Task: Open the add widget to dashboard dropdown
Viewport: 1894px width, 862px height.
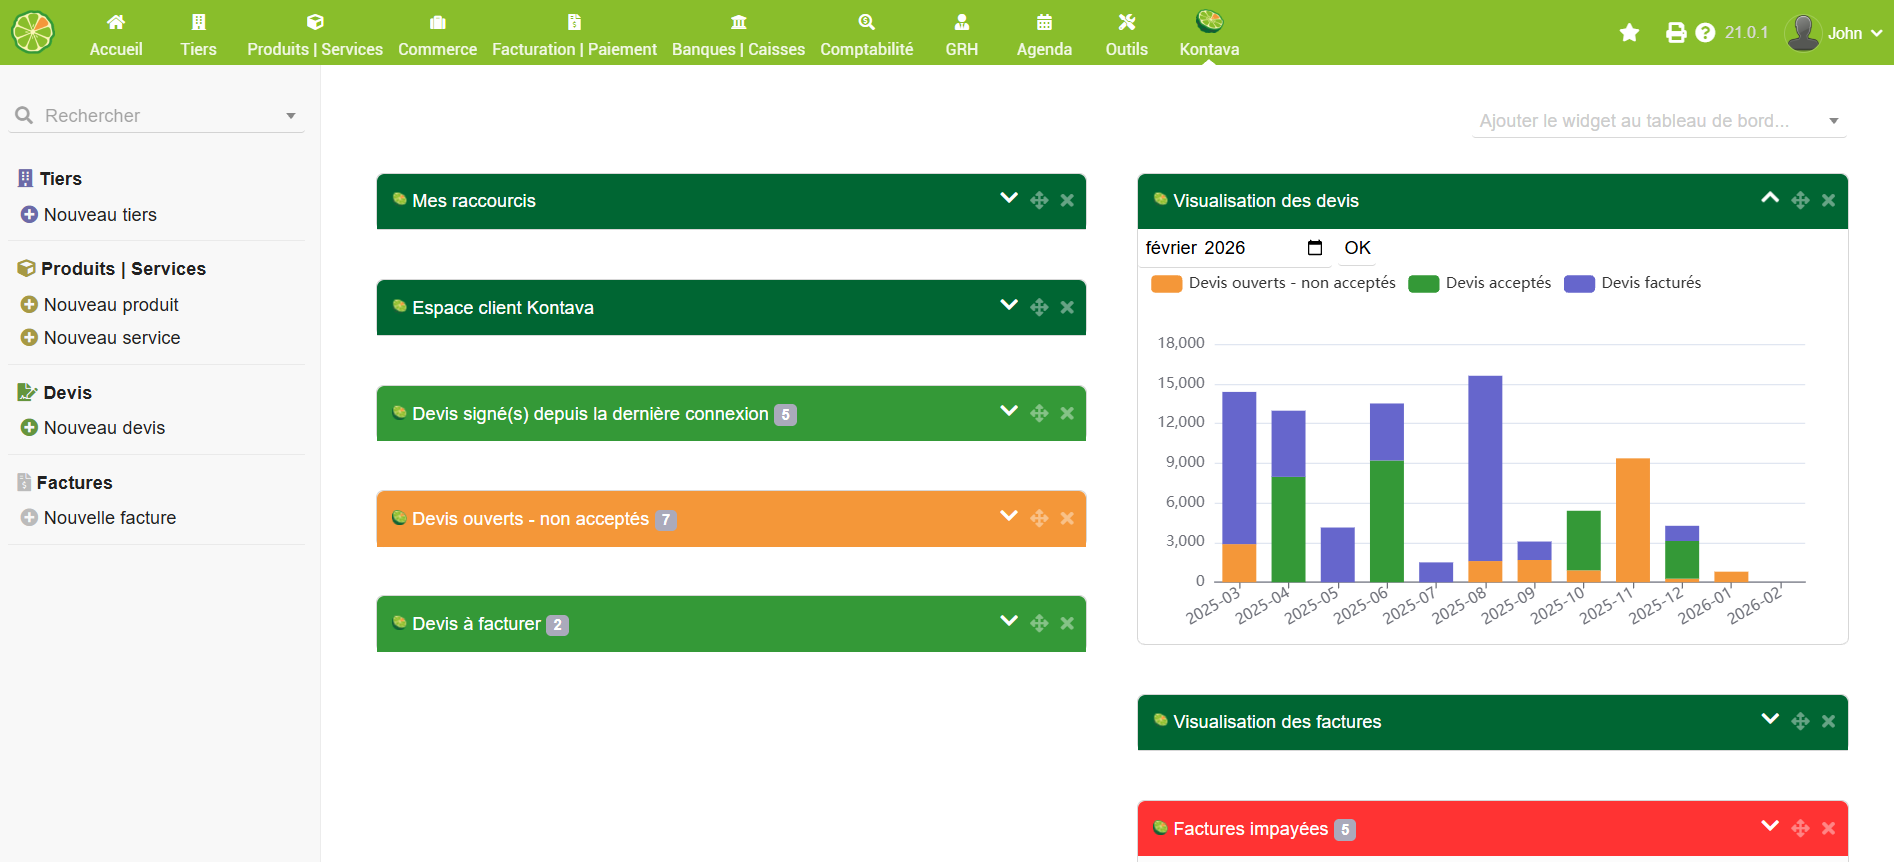Action: click(x=1658, y=121)
